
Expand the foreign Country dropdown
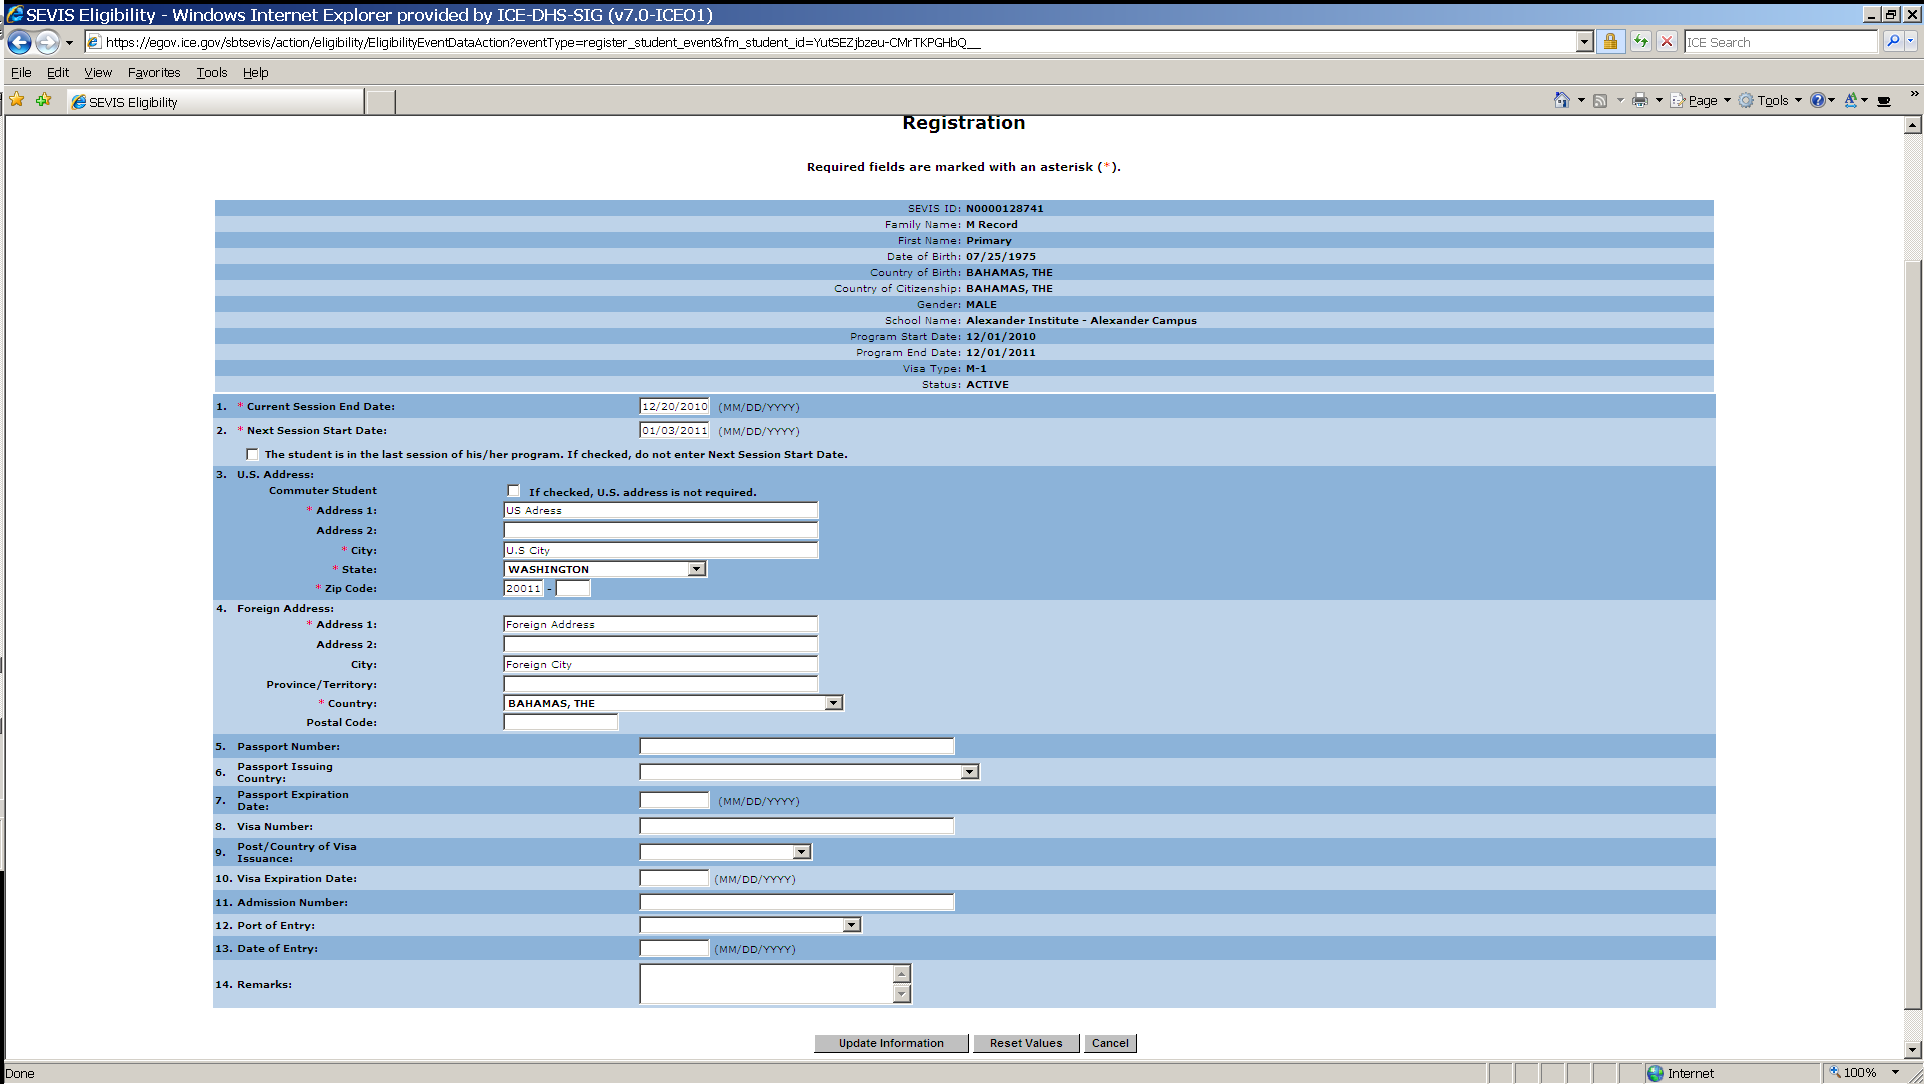pos(833,703)
